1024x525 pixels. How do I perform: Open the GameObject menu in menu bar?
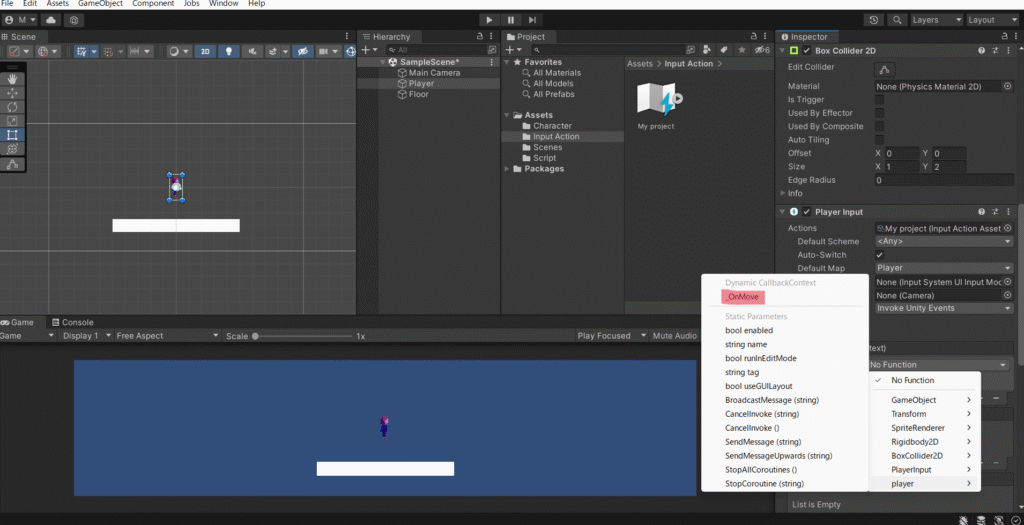(x=100, y=4)
